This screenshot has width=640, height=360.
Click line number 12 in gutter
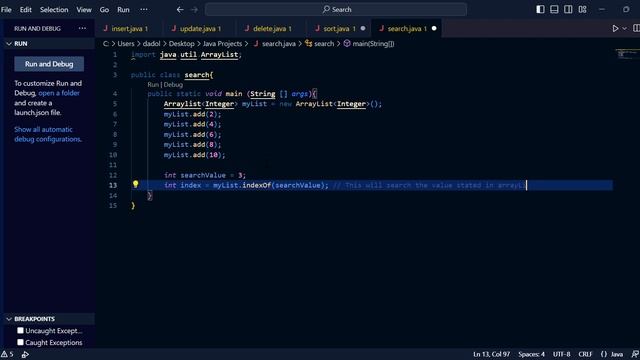[113, 175]
